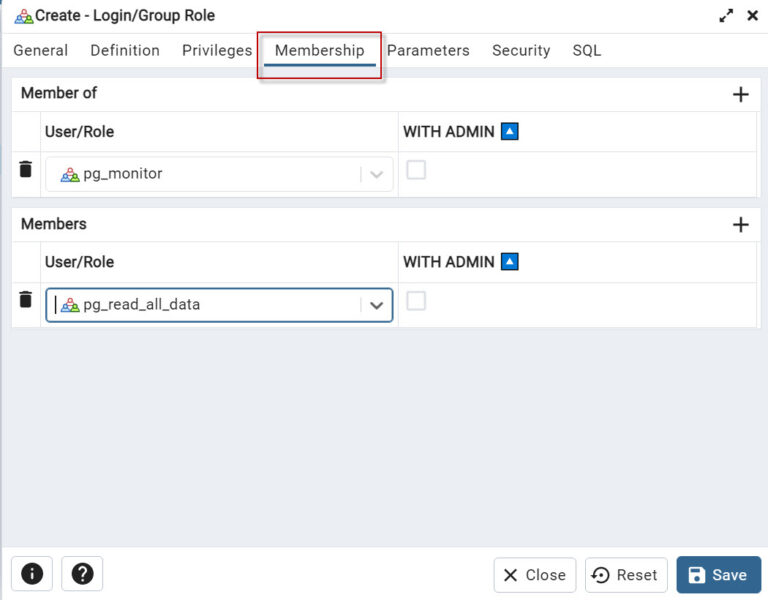
Task: Open the Security tab
Action: pyautogui.click(x=521, y=50)
